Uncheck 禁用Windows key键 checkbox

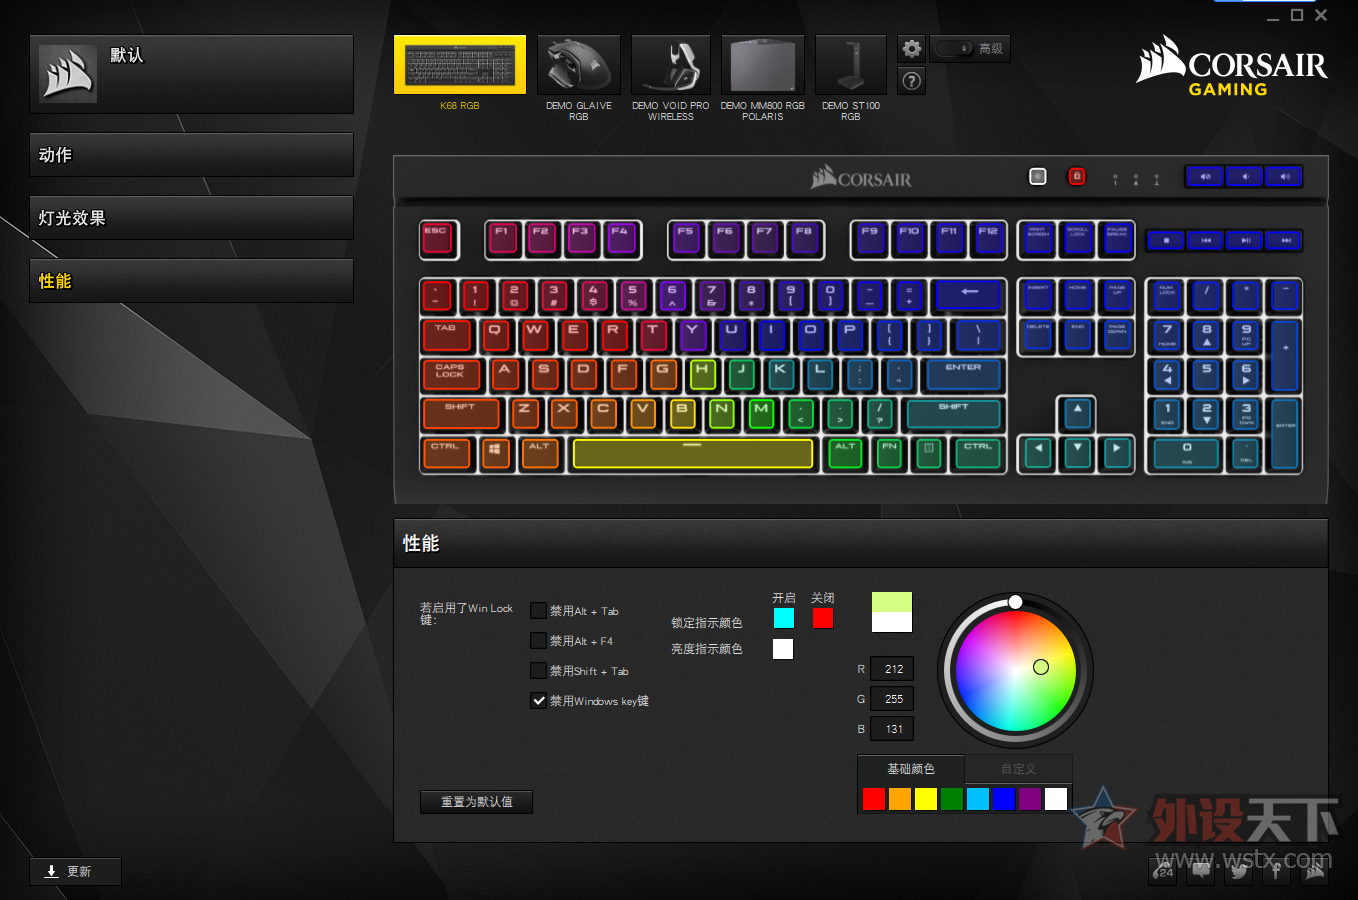pyautogui.click(x=539, y=700)
